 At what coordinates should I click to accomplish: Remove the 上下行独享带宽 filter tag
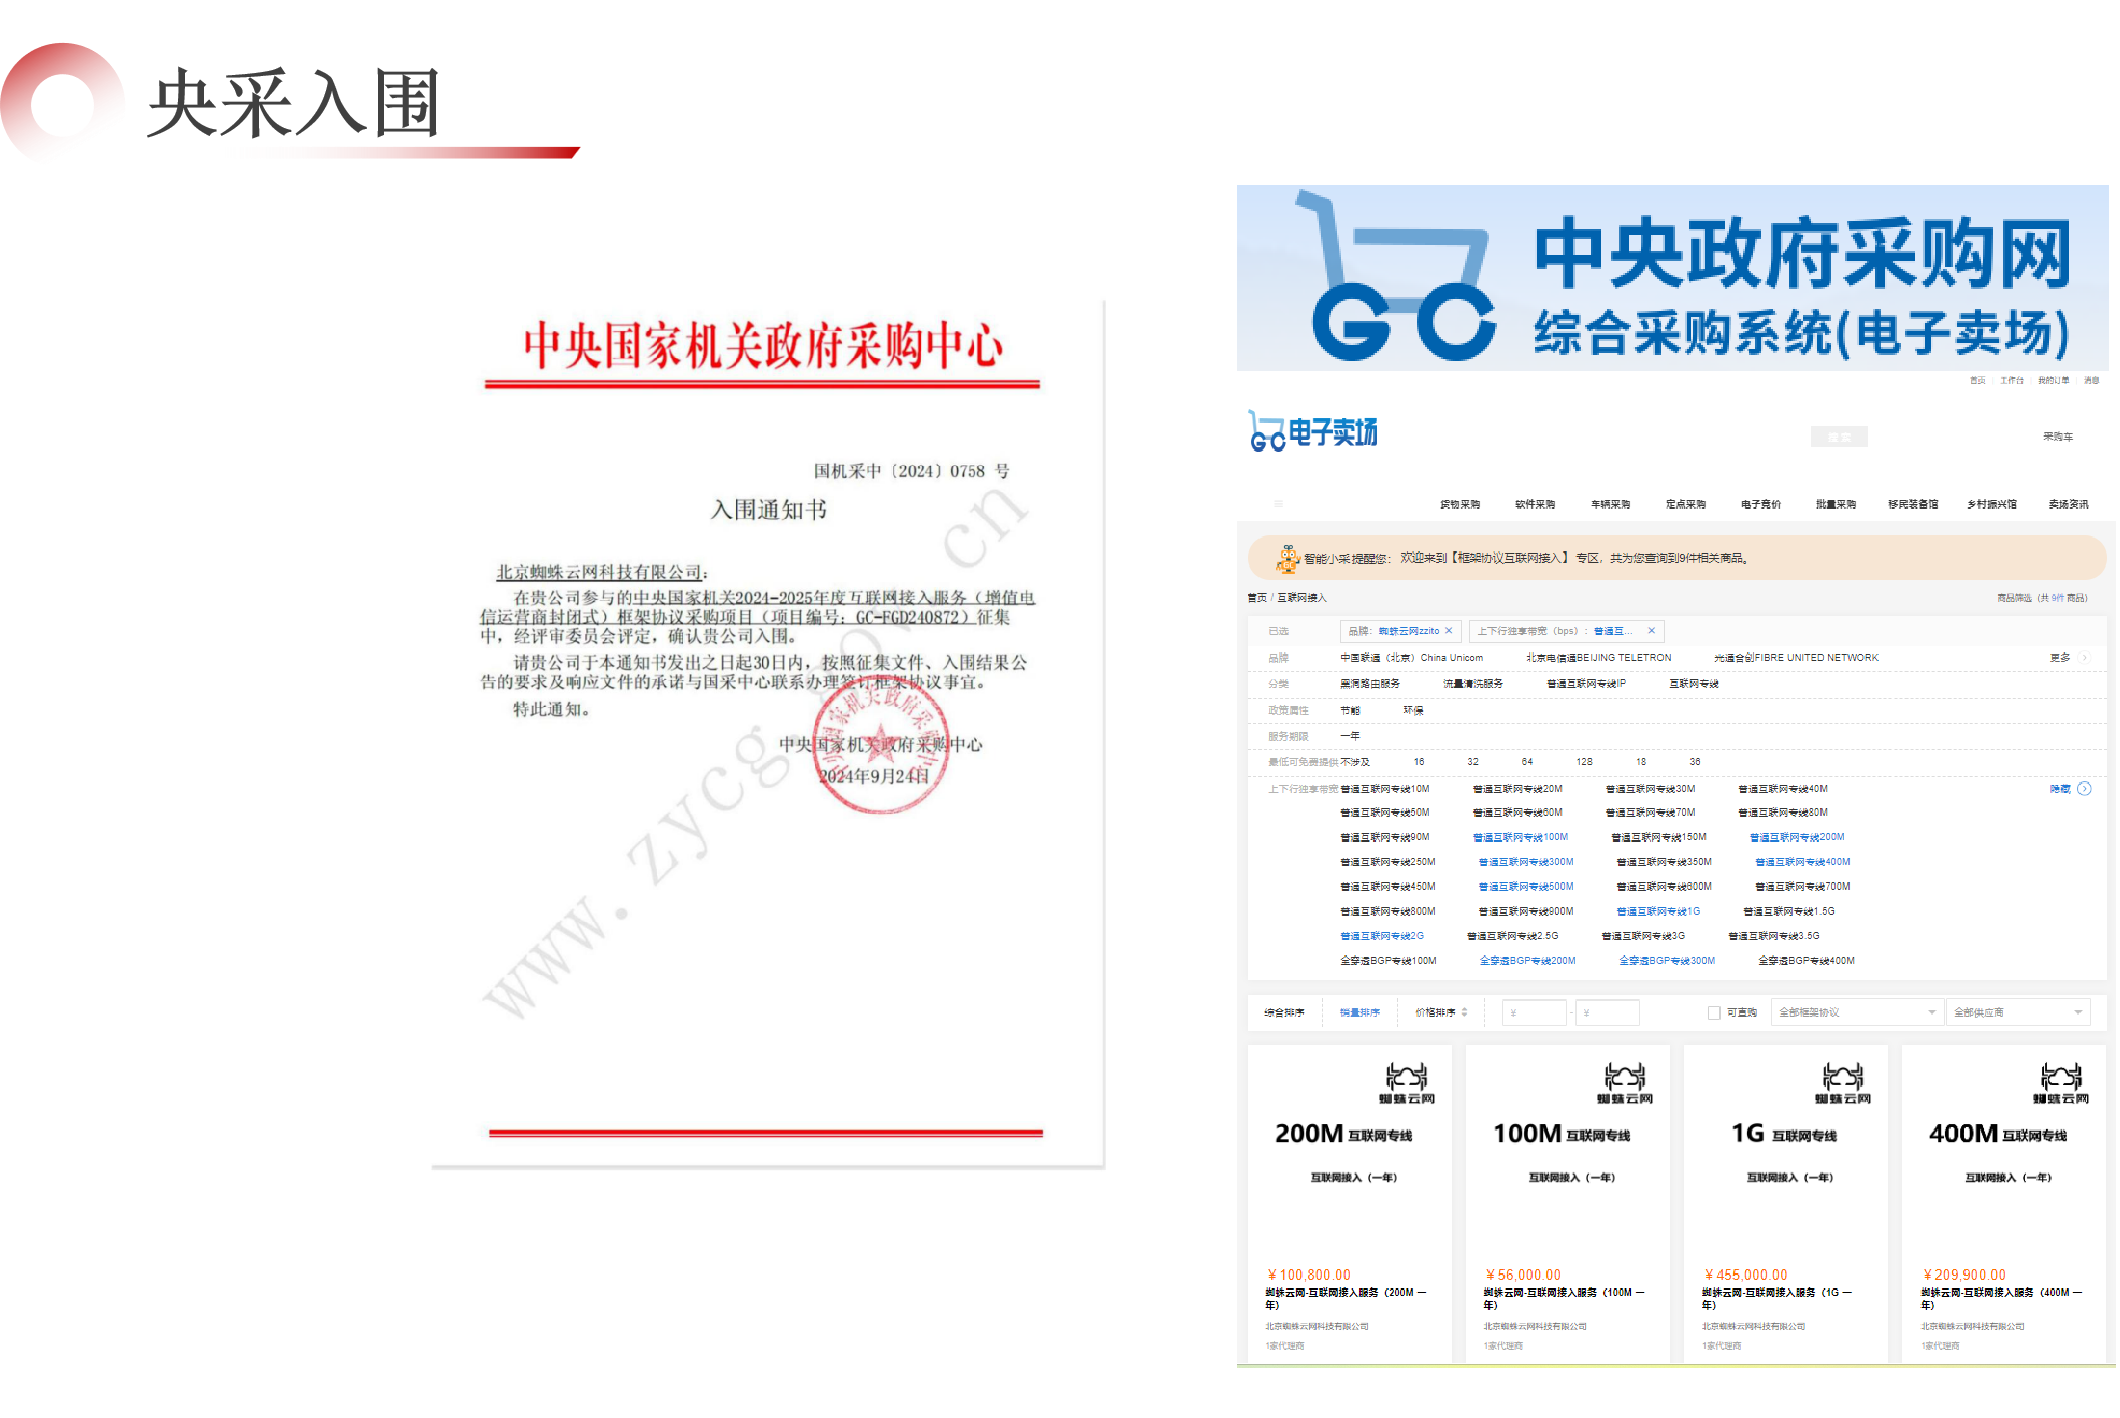pos(1652,631)
